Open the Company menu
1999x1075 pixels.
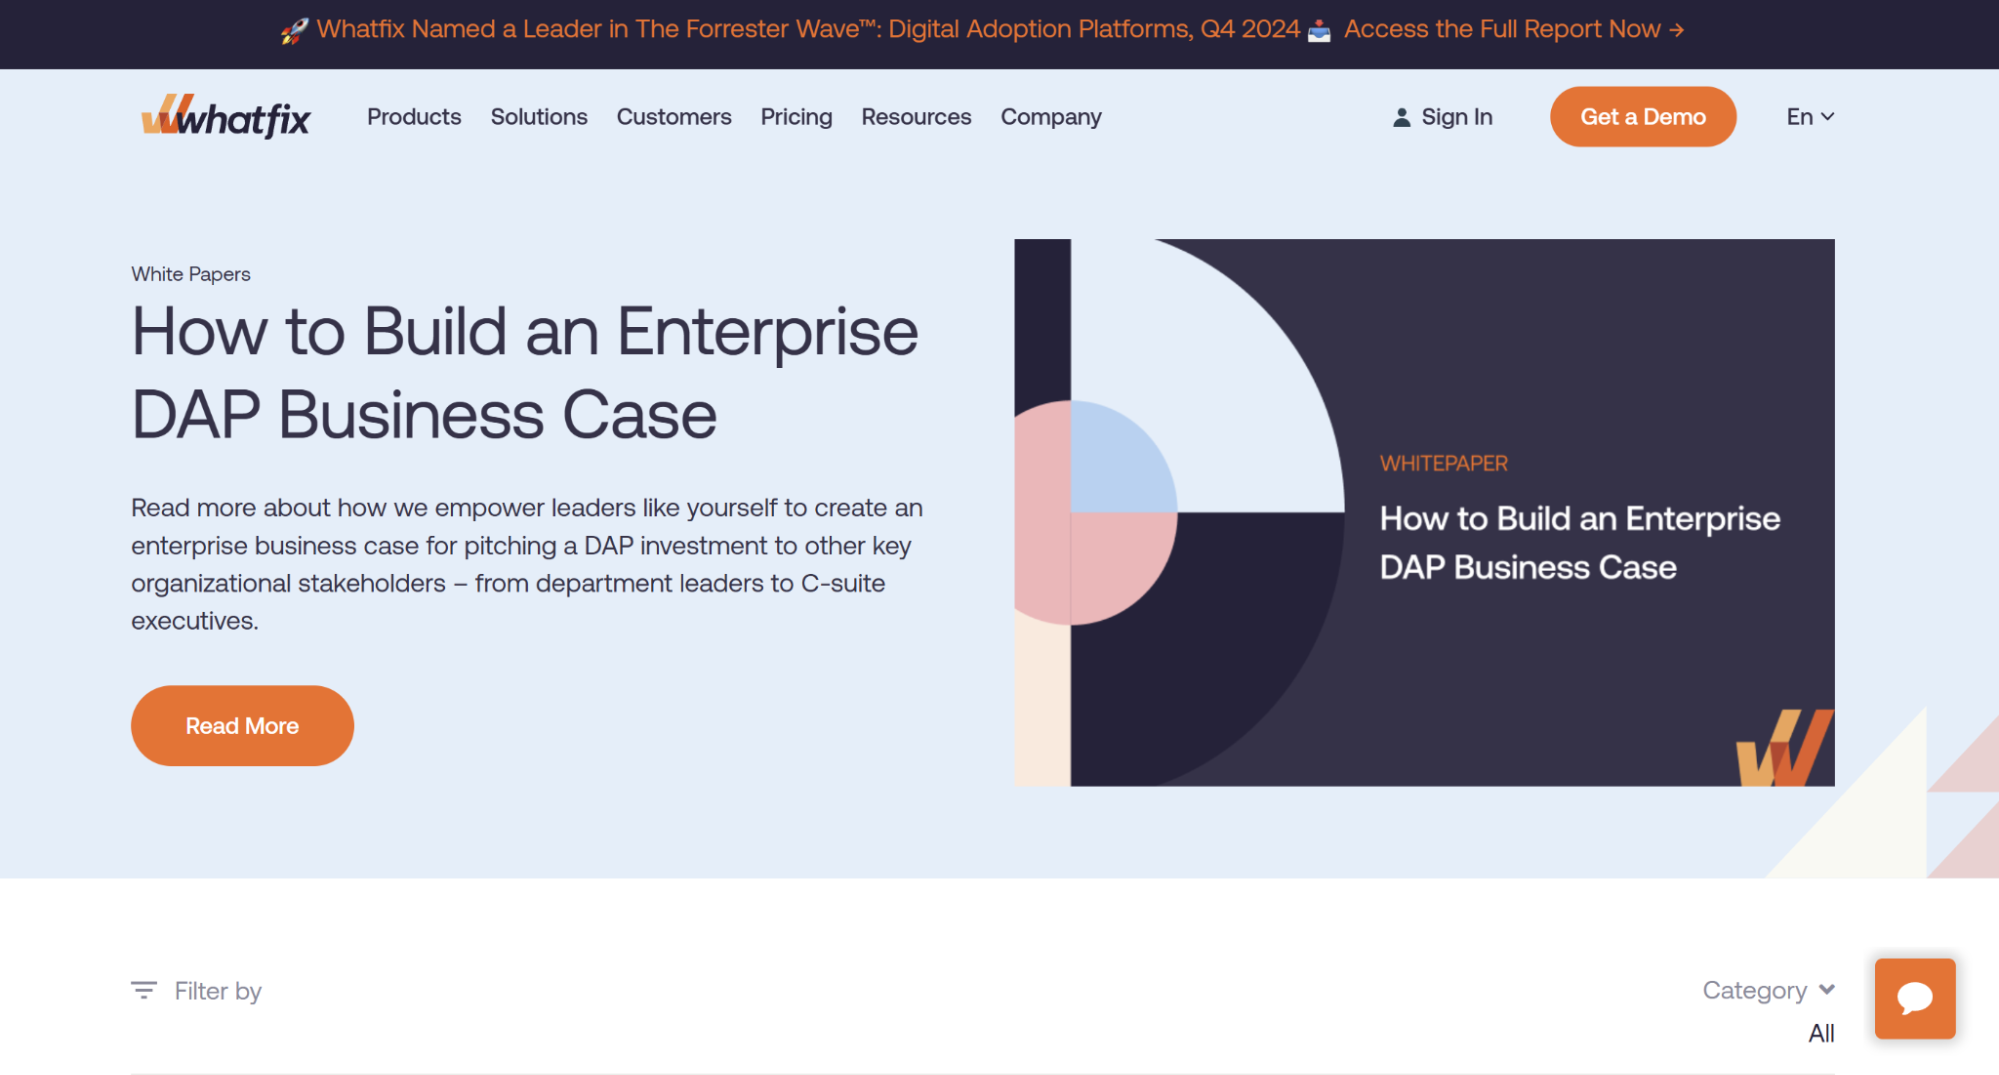(1051, 117)
